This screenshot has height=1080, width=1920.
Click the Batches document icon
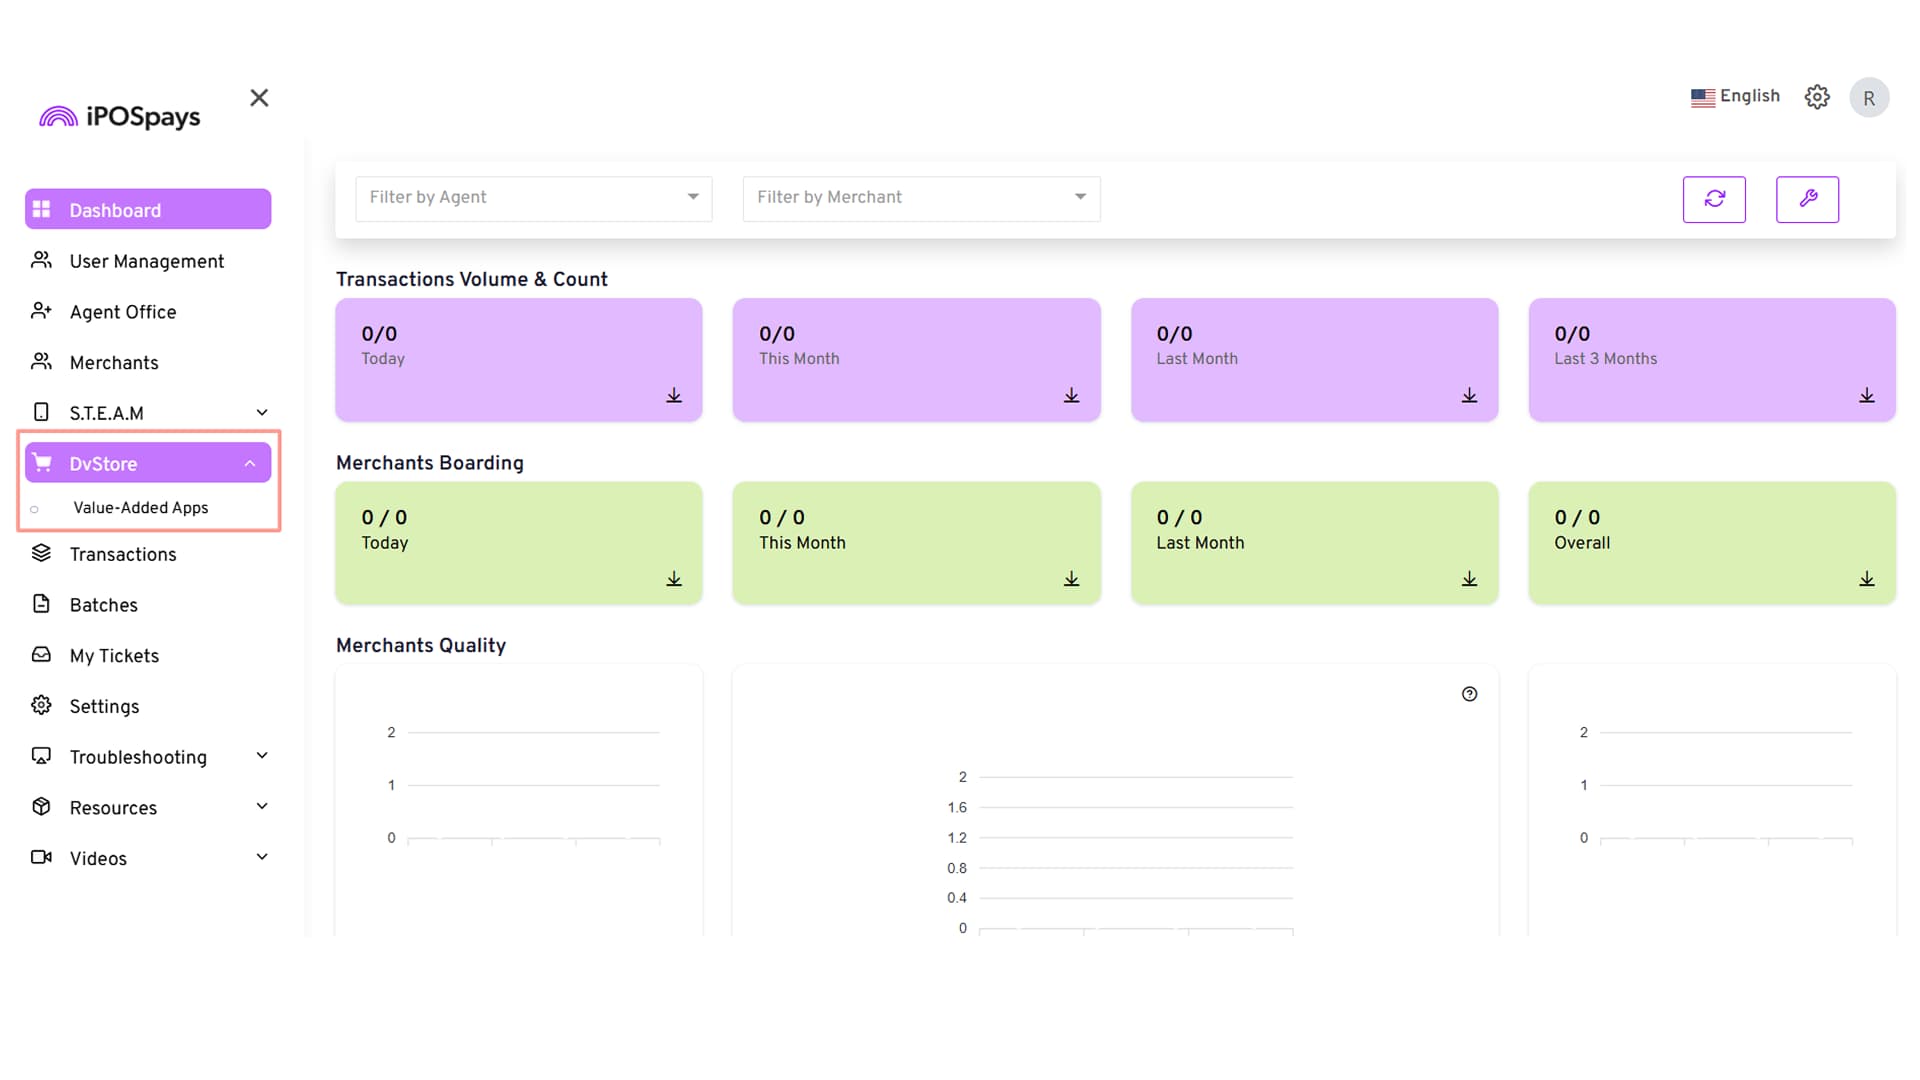(x=41, y=604)
